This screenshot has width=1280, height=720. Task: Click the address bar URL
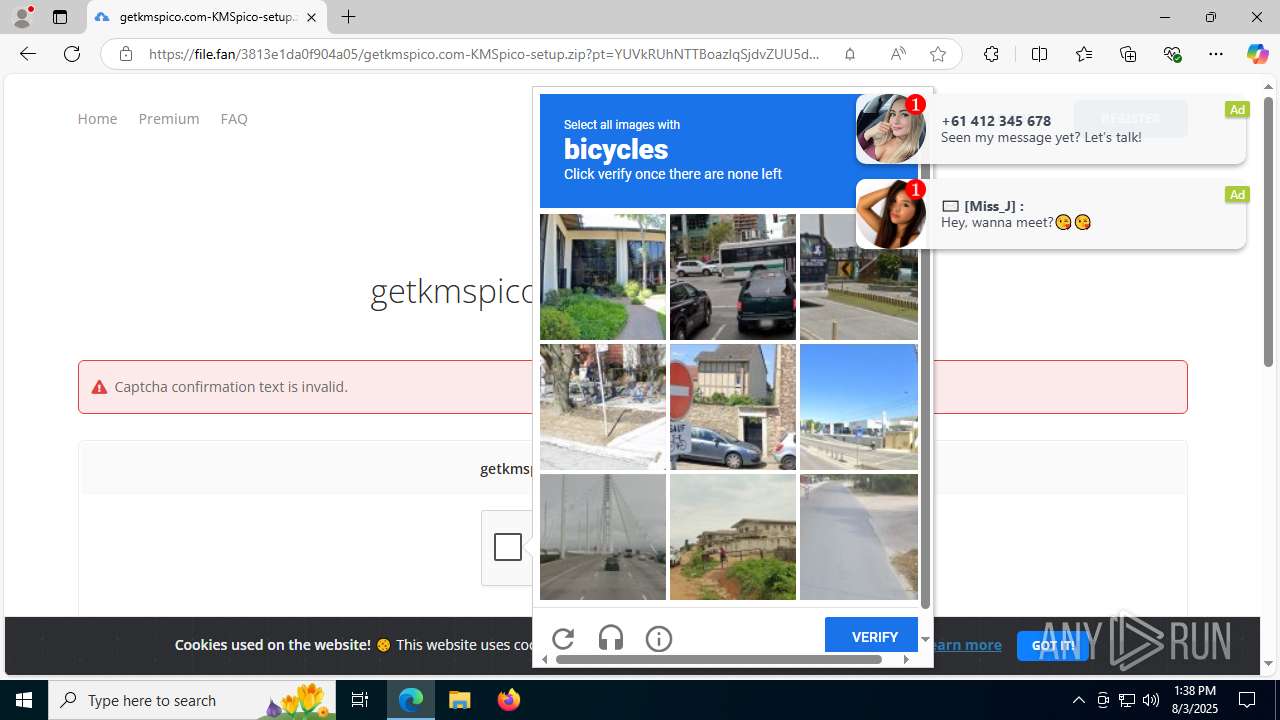pyautogui.click(x=484, y=54)
